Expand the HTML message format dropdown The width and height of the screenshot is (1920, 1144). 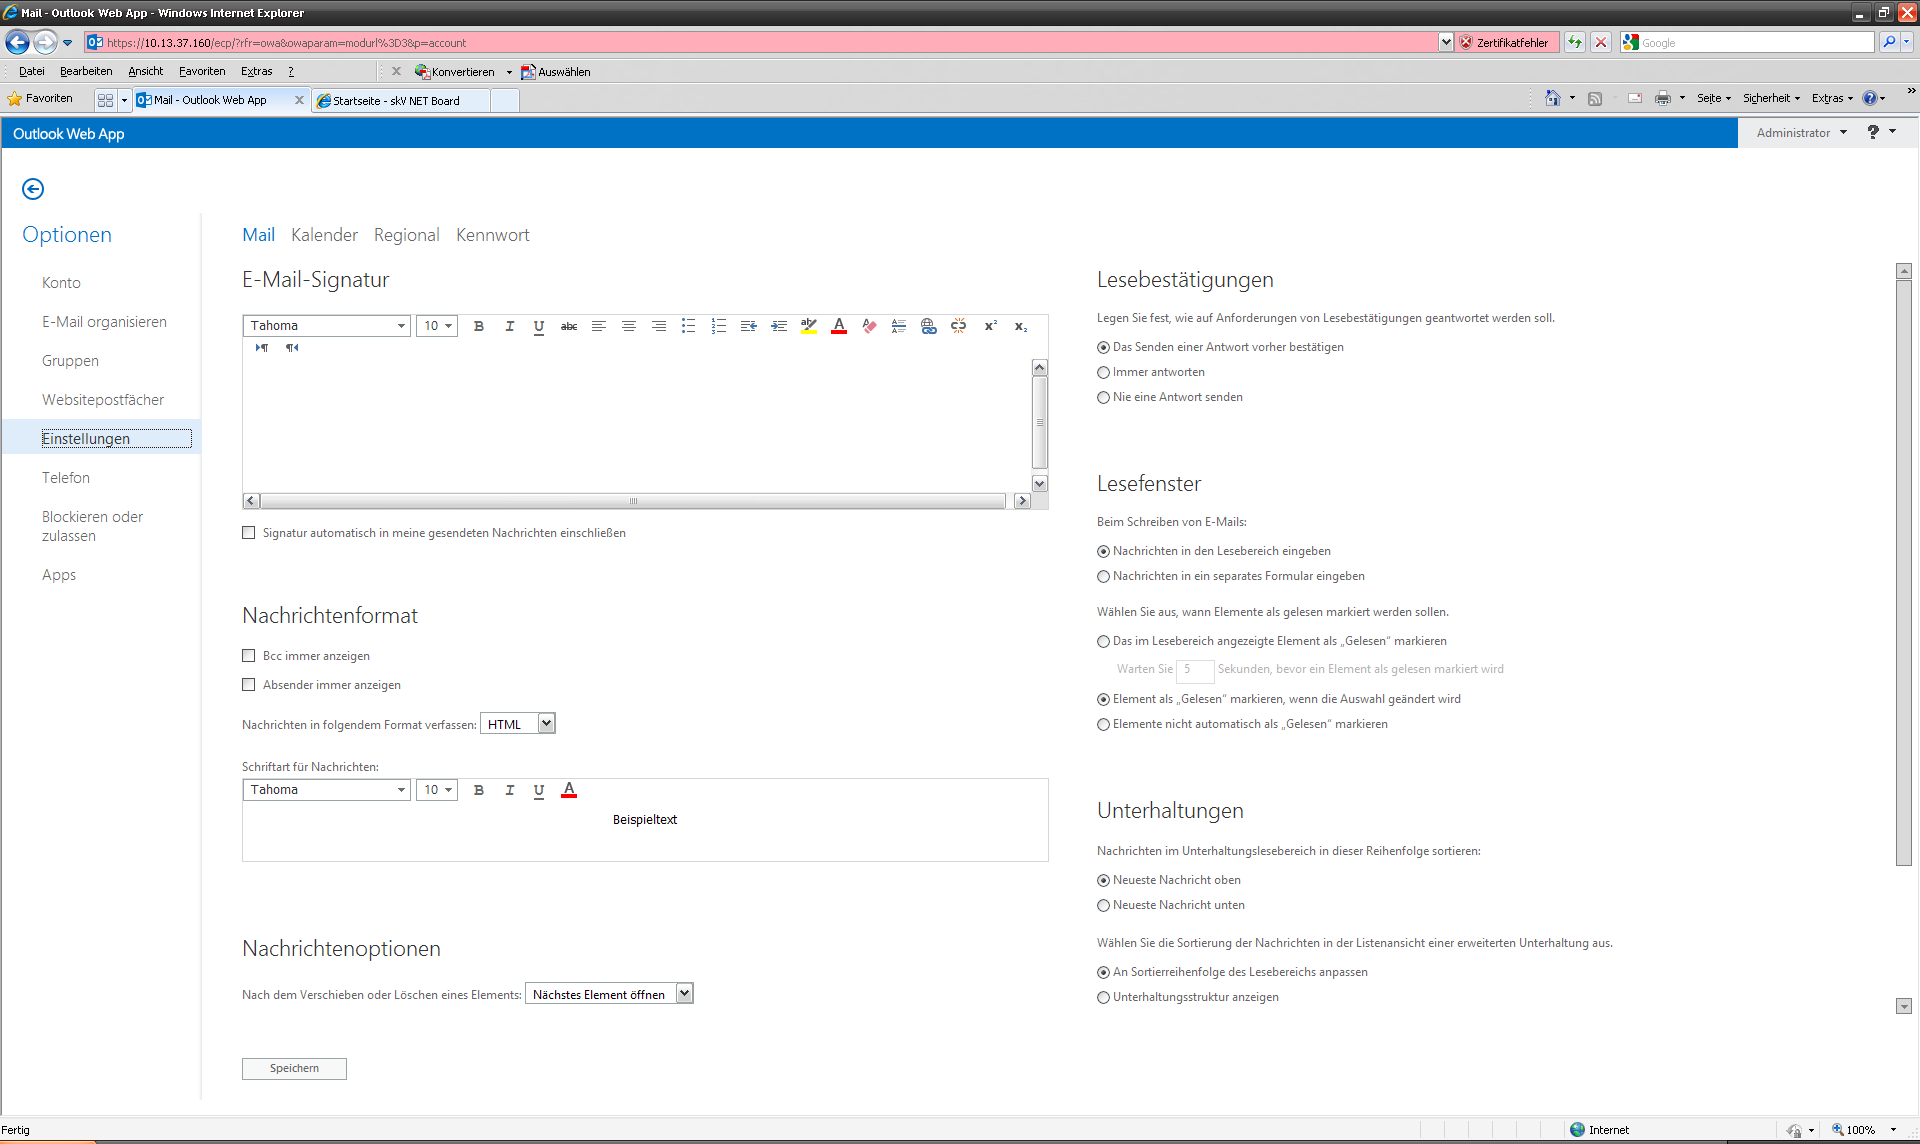coord(546,723)
